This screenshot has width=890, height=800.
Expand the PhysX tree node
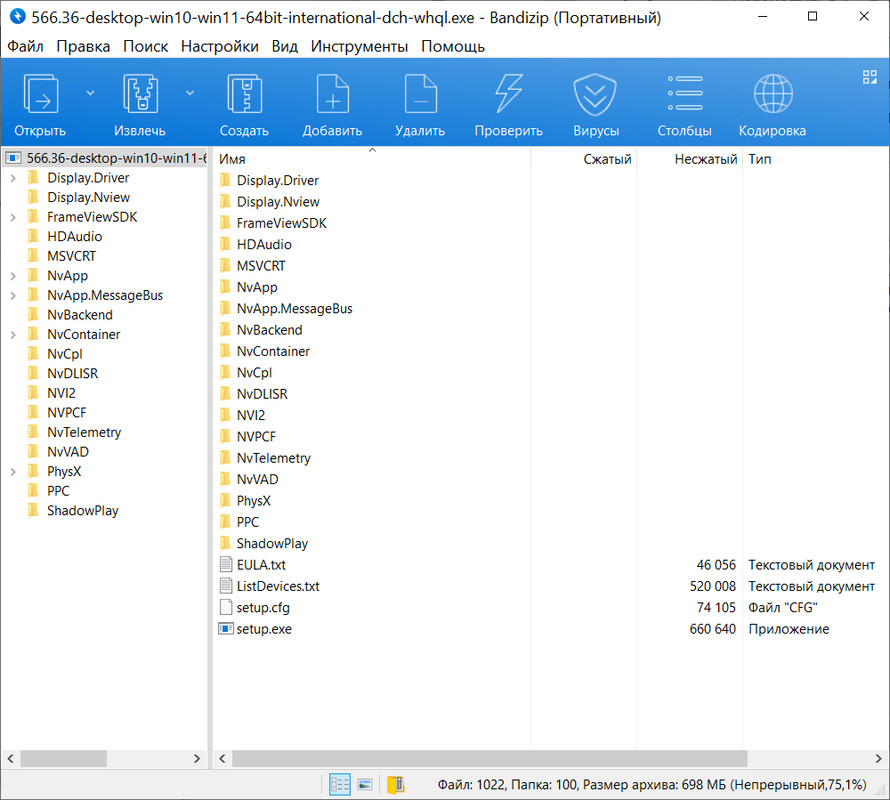click(13, 472)
